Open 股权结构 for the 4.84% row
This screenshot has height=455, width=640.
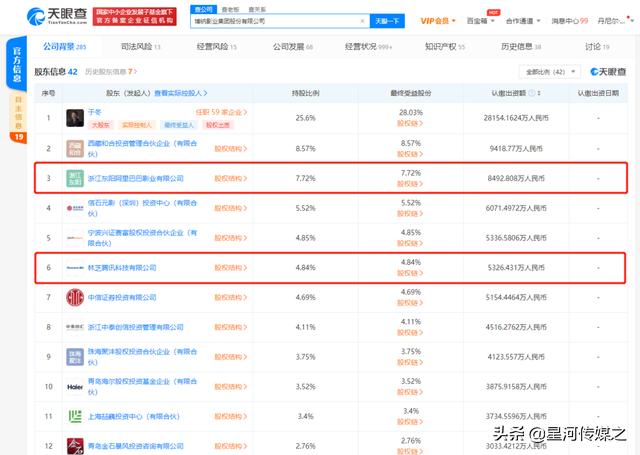click(x=231, y=268)
